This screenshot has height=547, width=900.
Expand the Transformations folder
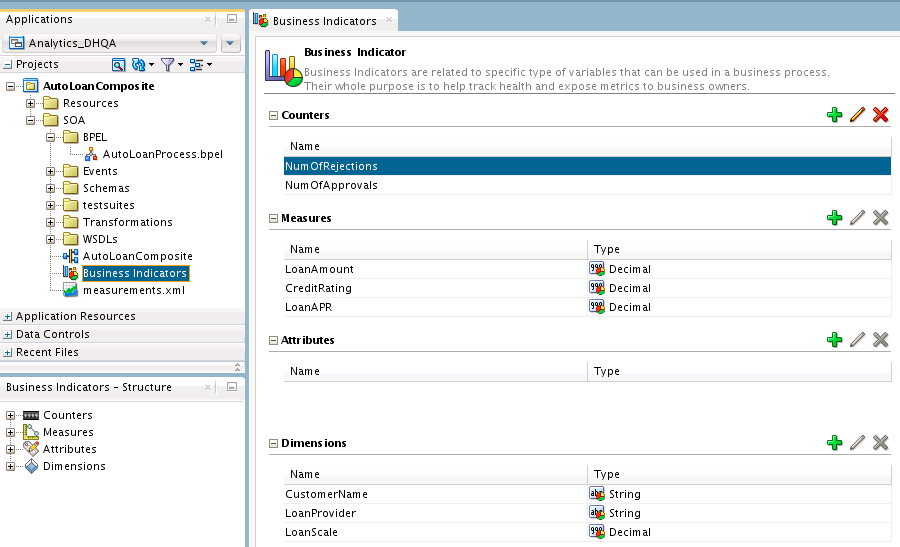(51, 222)
